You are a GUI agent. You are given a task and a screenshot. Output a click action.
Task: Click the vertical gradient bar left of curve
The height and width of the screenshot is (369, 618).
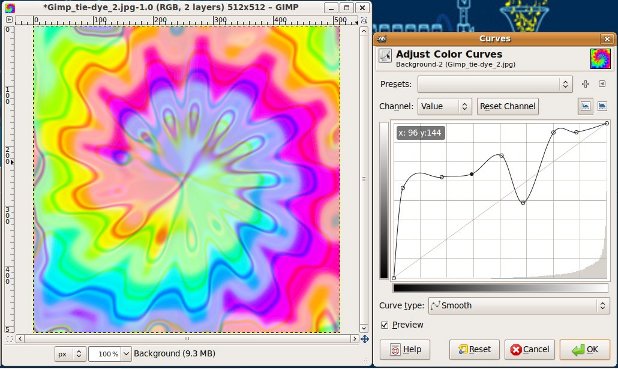coord(384,200)
